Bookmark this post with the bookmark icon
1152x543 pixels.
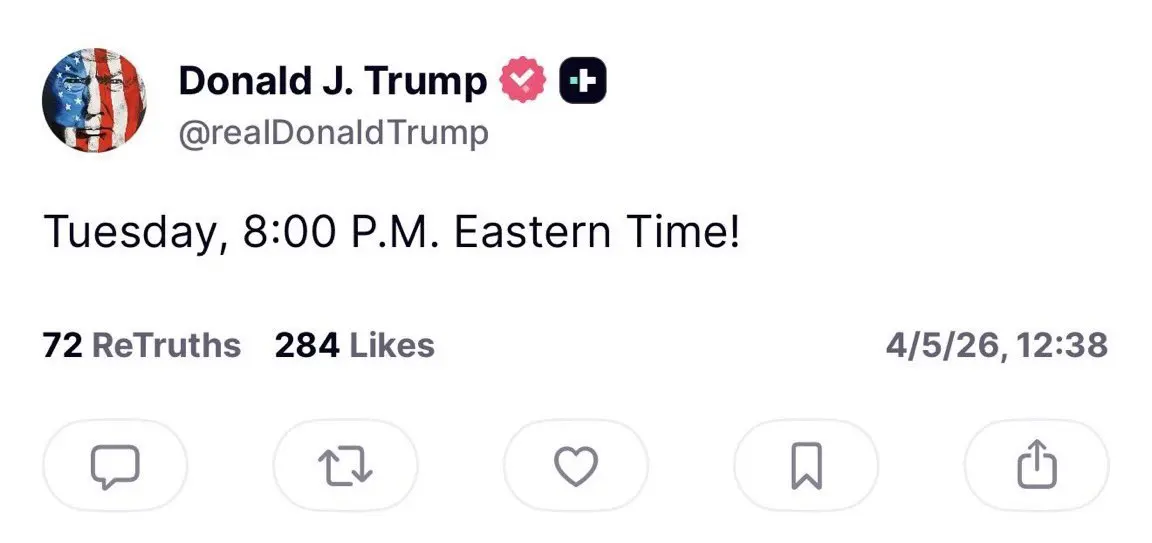tap(806, 466)
